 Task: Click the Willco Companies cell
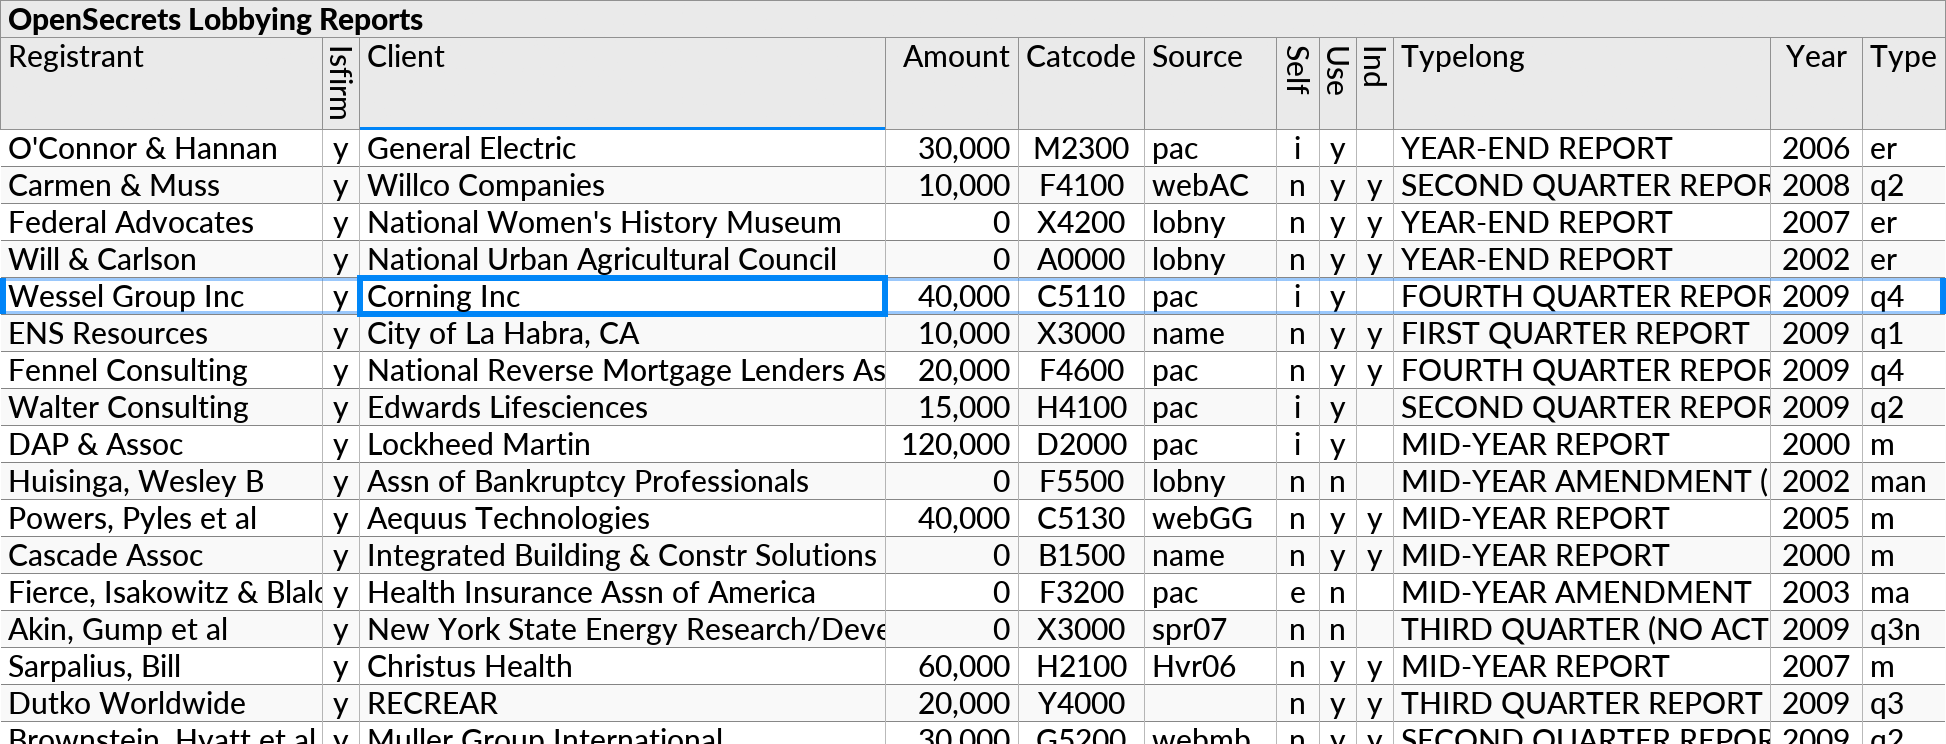click(622, 185)
